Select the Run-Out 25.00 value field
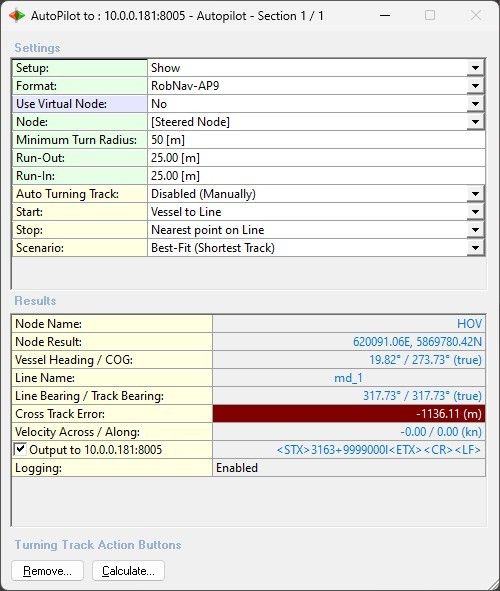 (x=316, y=158)
